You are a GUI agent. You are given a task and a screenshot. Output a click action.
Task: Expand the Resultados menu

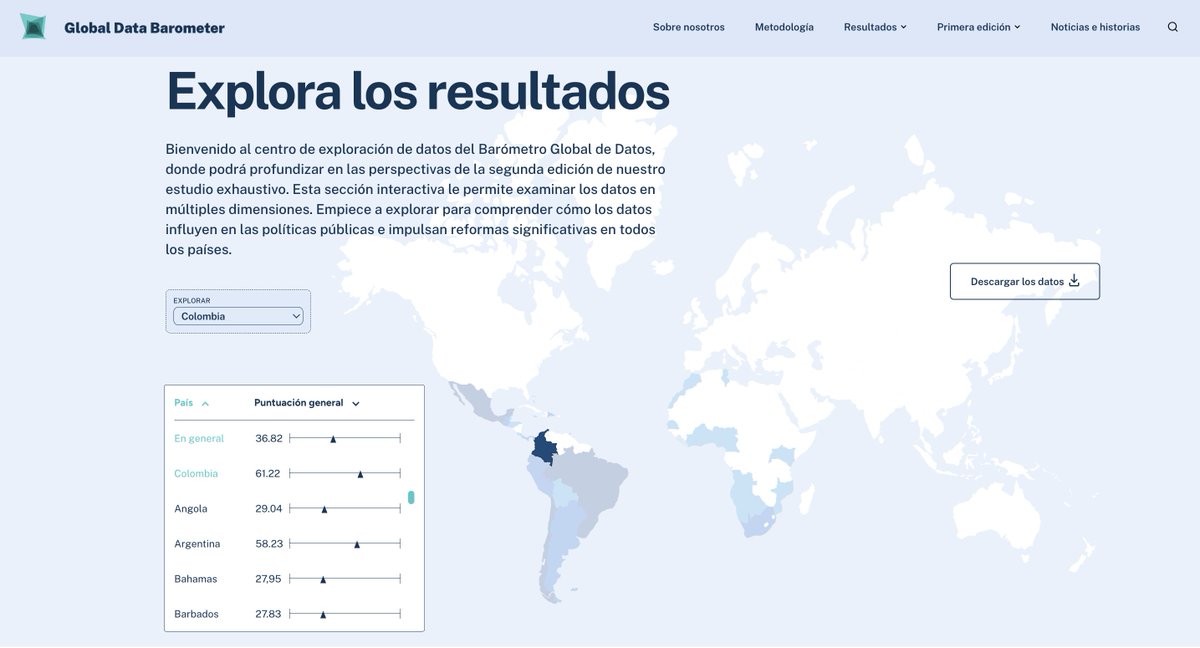pyautogui.click(x=869, y=27)
